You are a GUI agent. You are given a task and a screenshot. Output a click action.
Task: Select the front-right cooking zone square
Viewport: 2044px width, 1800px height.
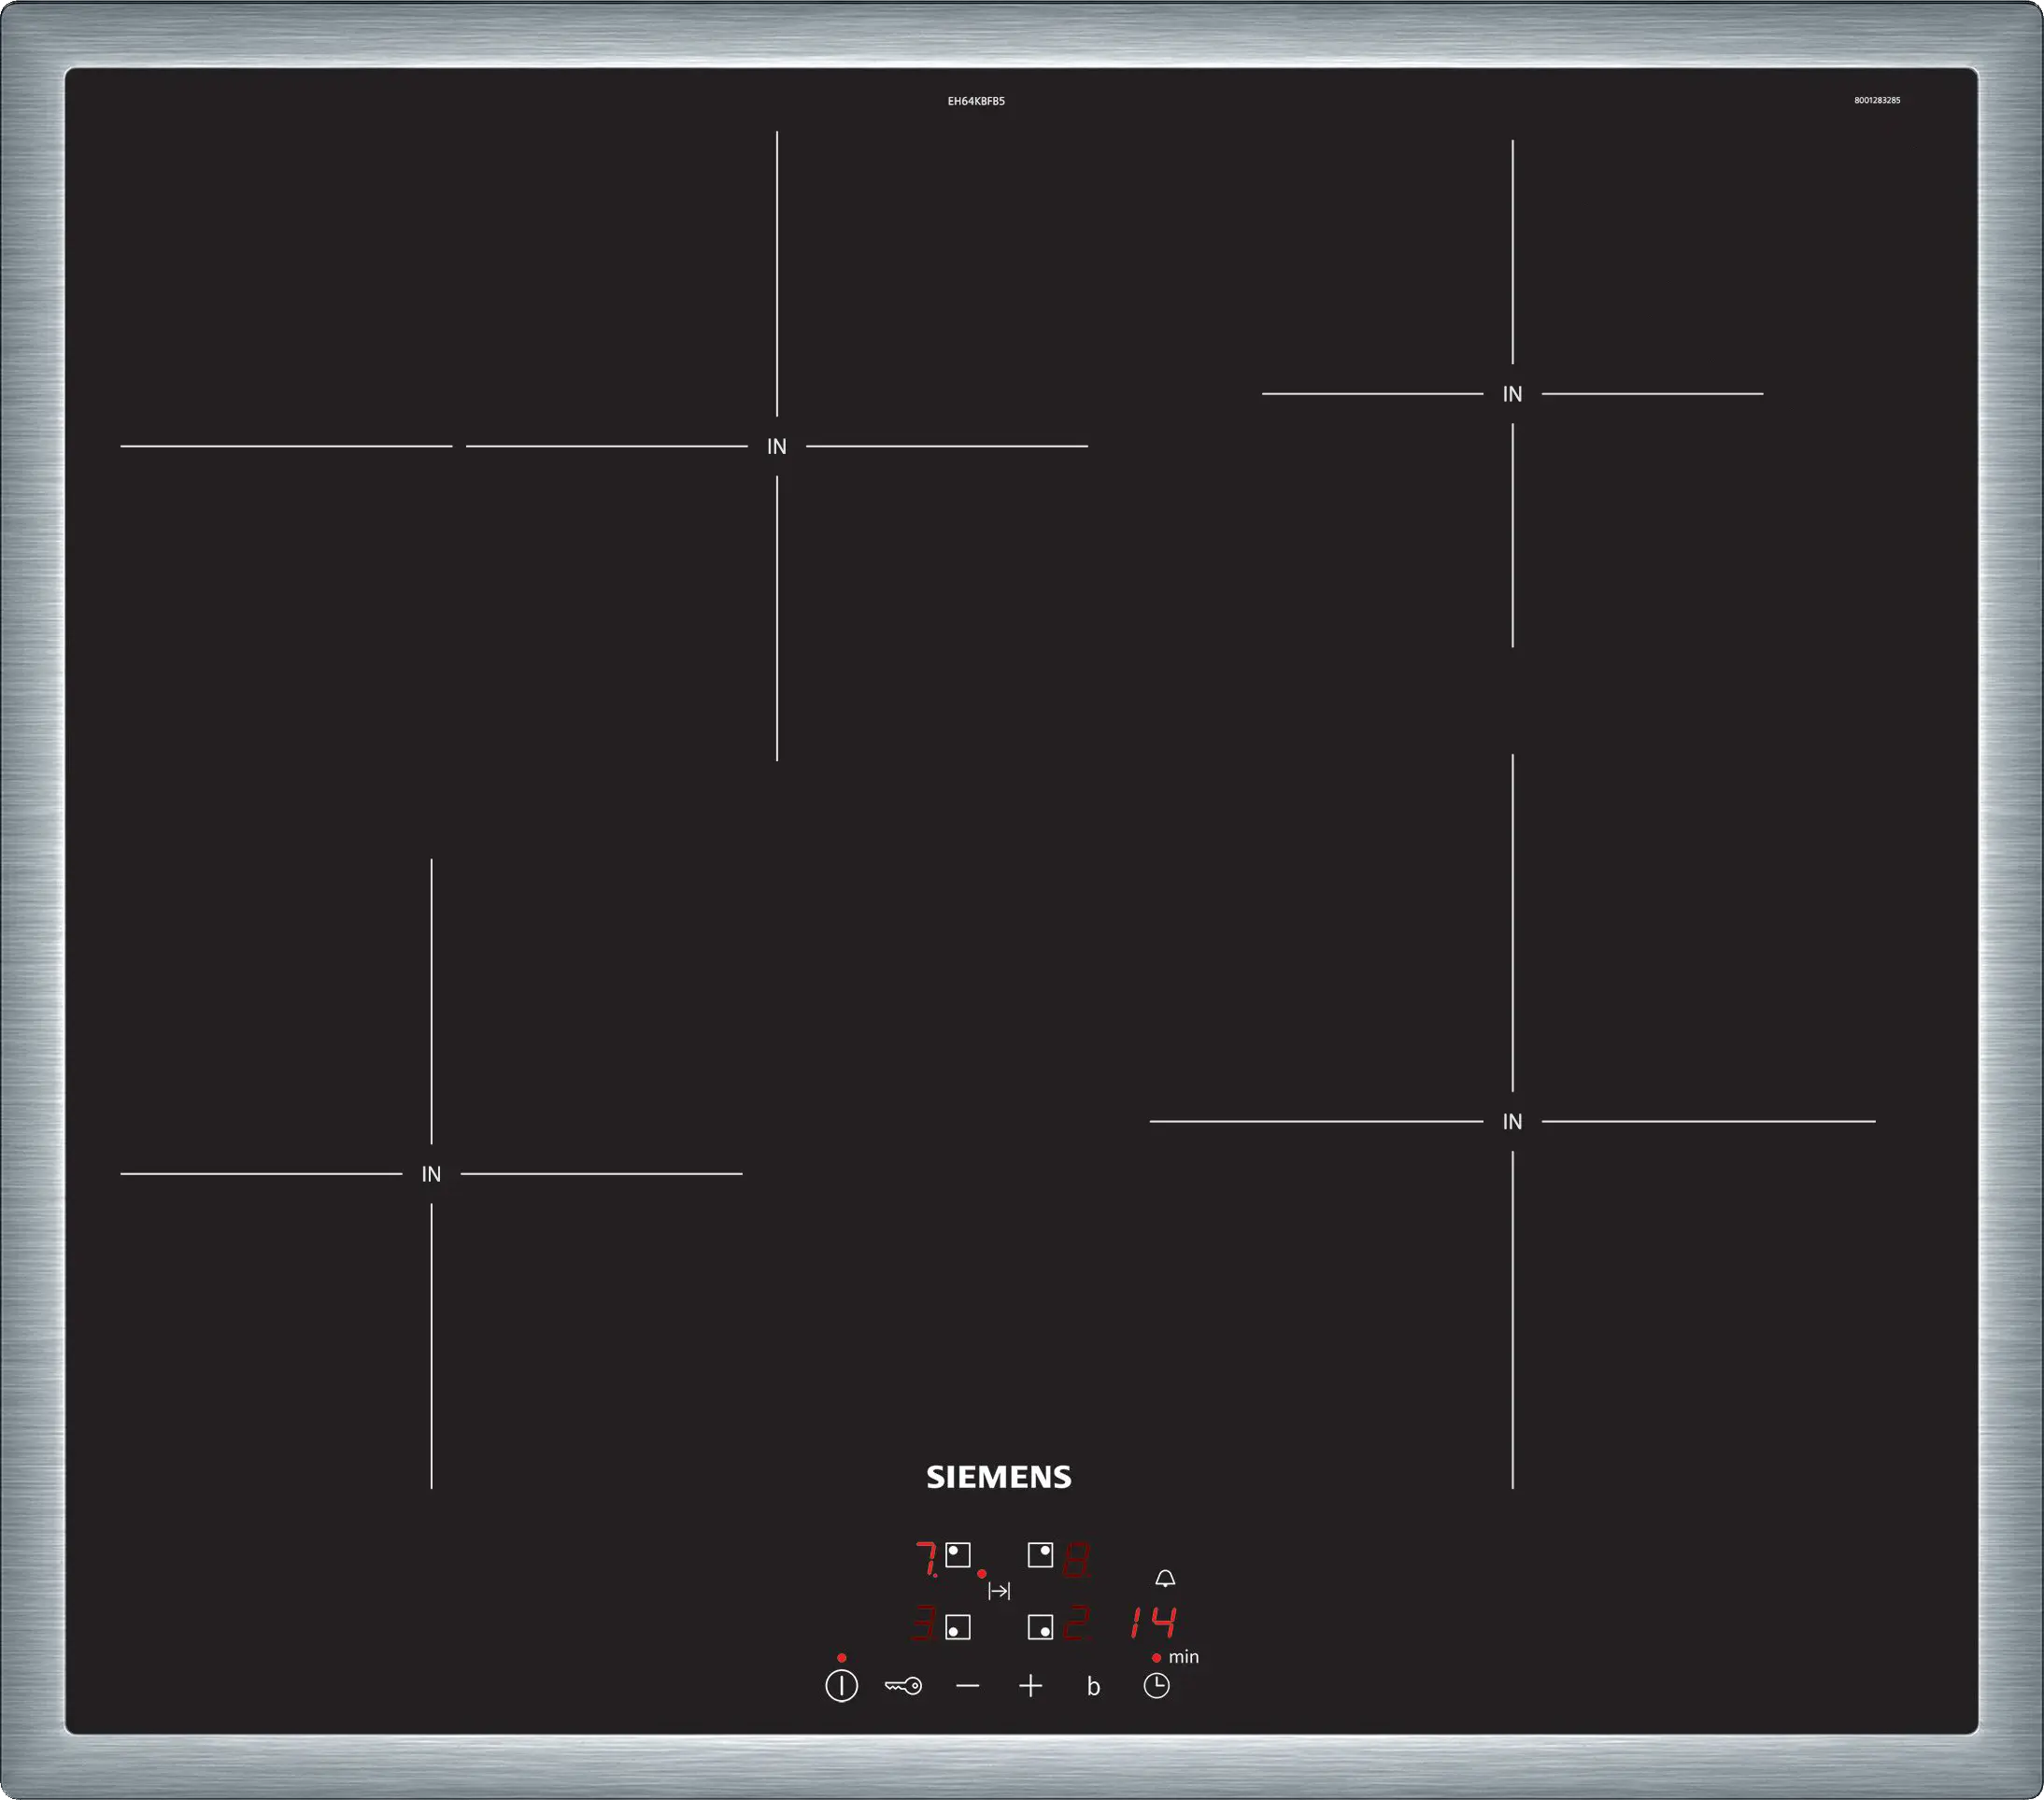pyautogui.click(x=1040, y=1627)
